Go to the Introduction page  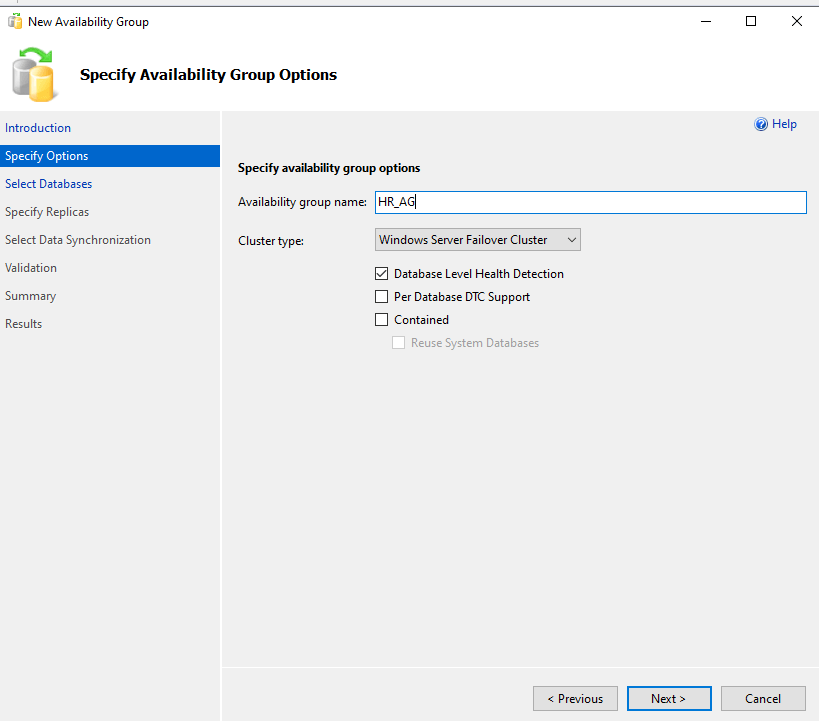pyautogui.click(x=38, y=128)
